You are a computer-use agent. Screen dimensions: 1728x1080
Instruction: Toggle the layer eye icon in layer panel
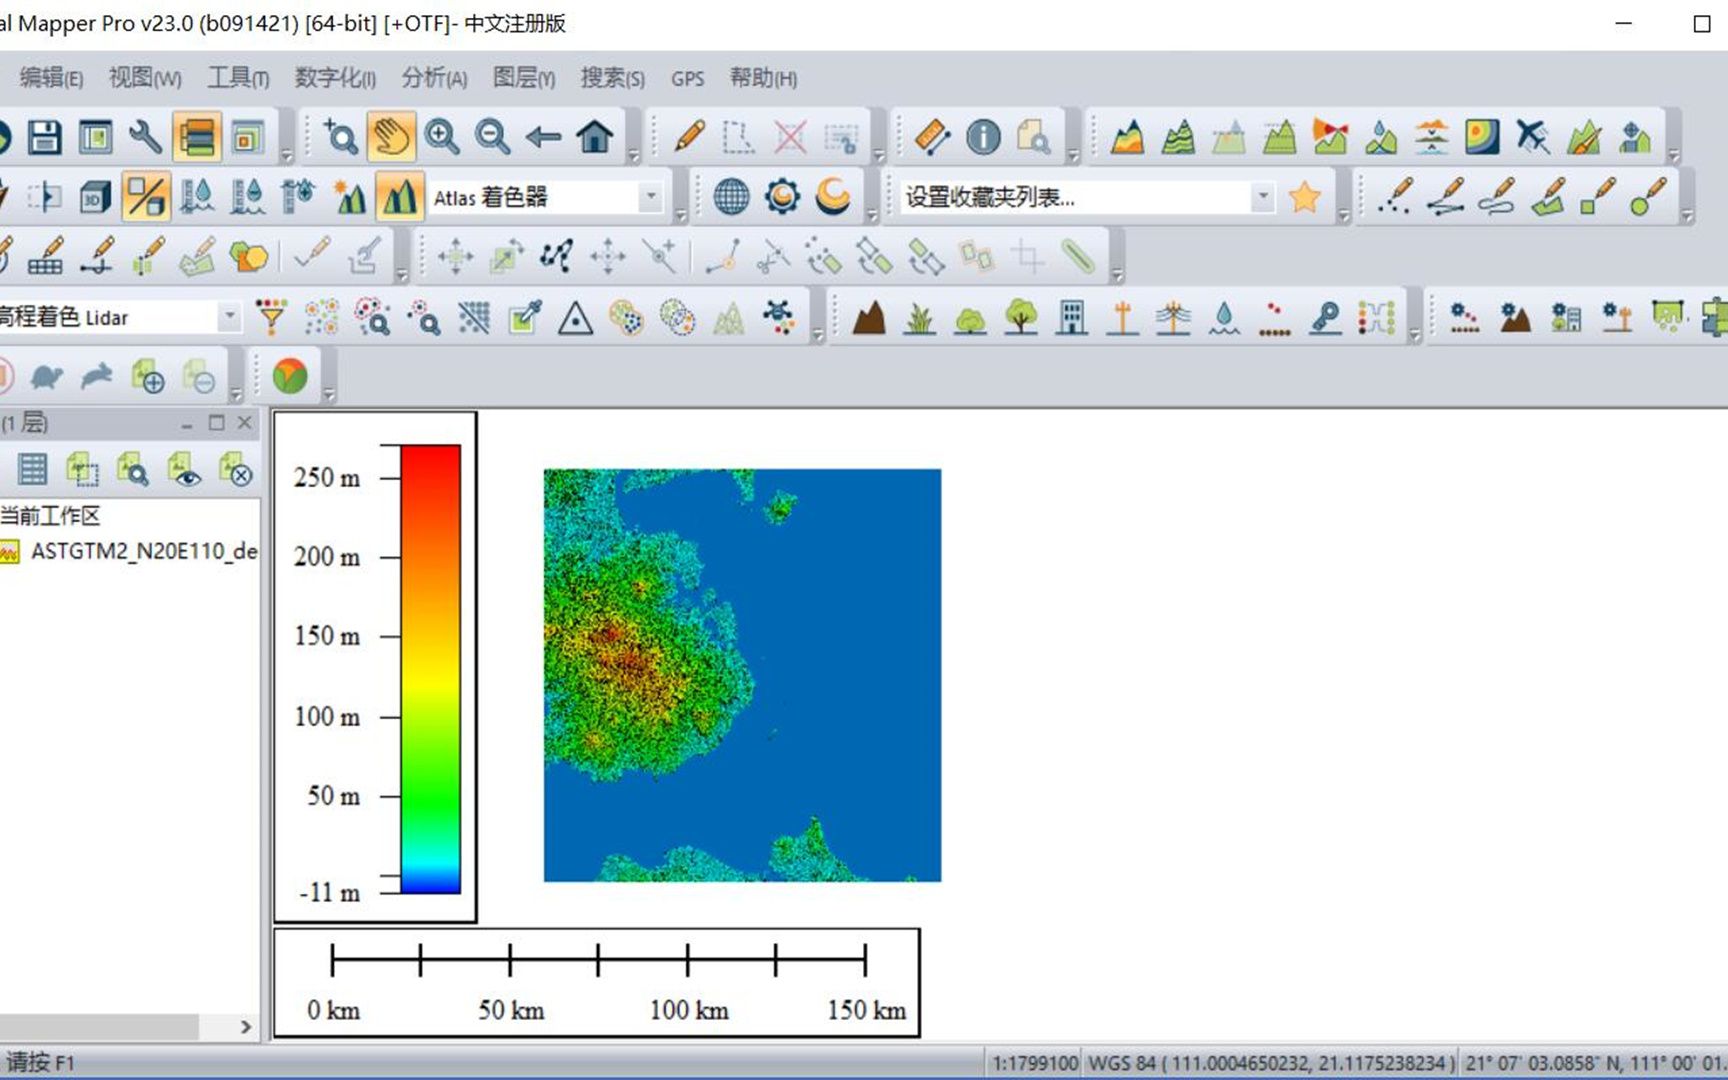tap(186, 470)
